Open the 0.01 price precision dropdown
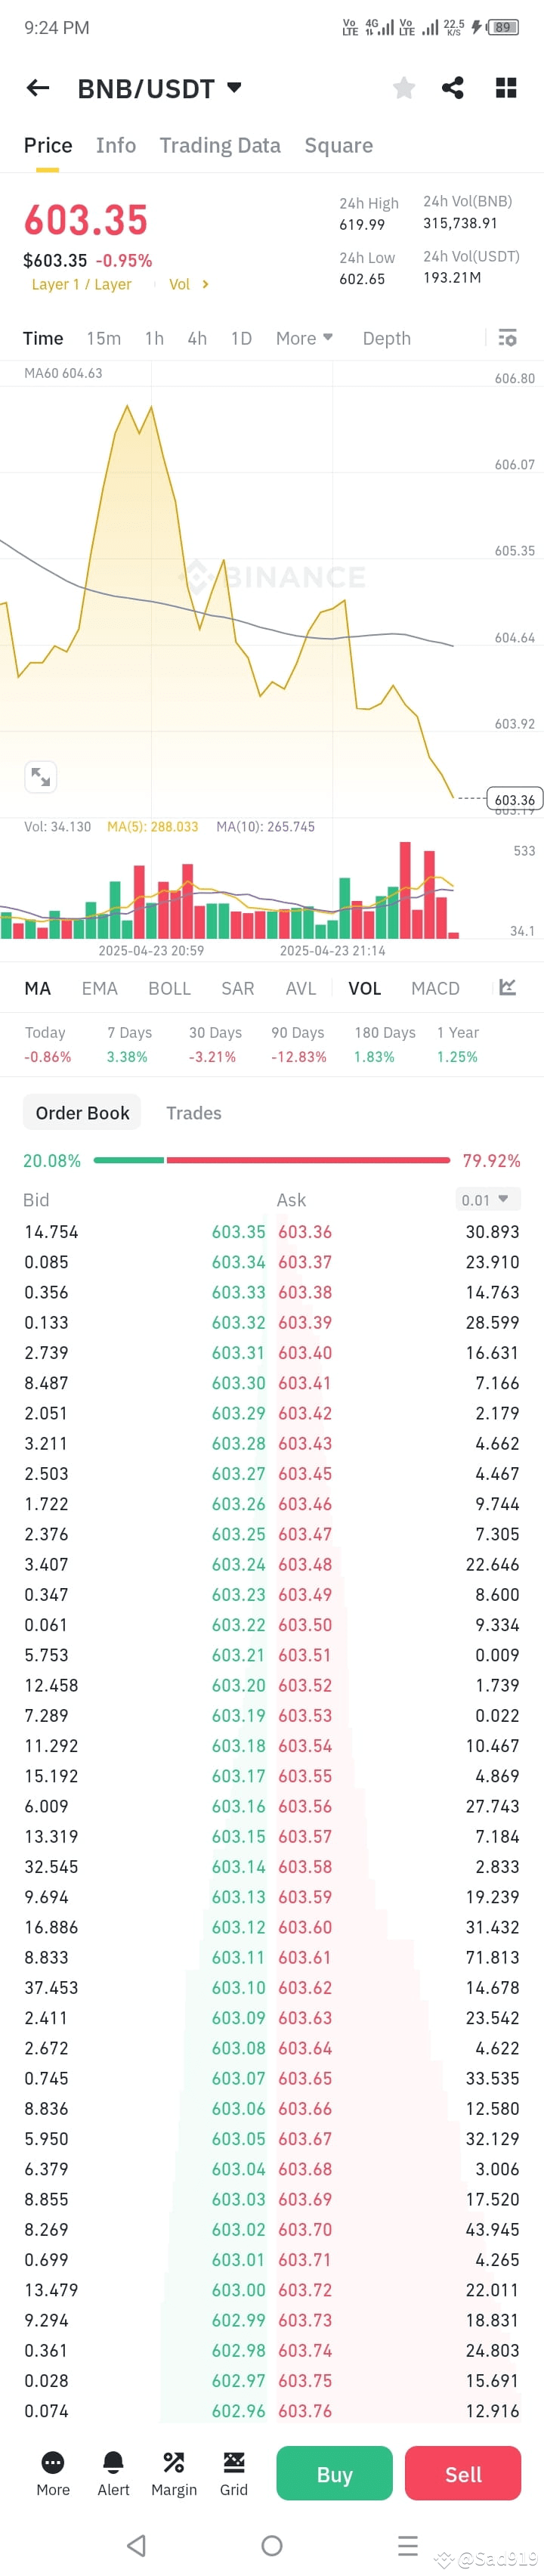 pyautogui.click(x=485, y=1199)
